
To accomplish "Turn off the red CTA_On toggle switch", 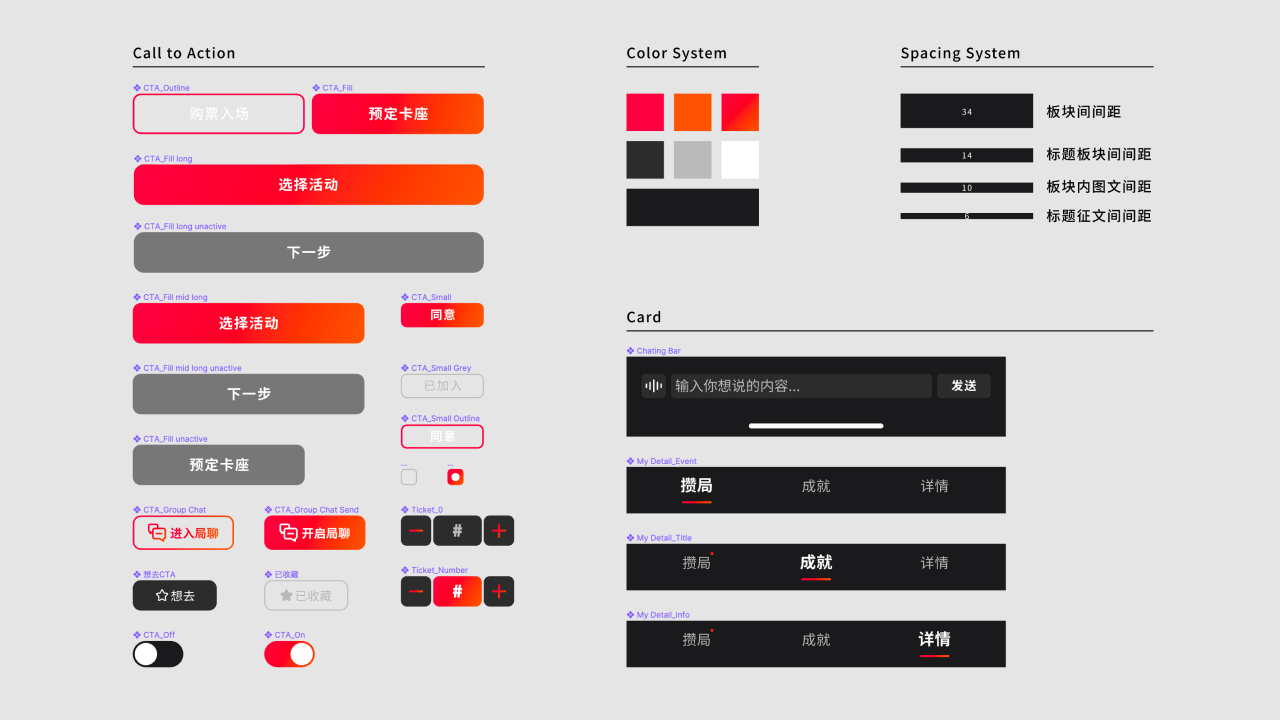I will click(289, 654).
